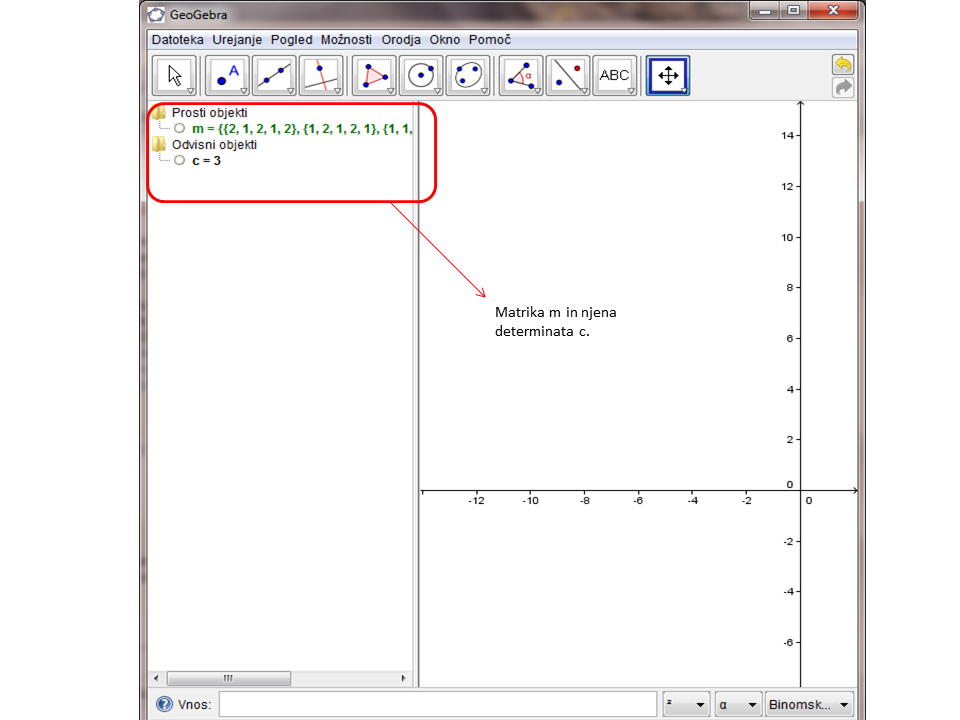The image size is (960, 720).
Task: Toggle visibility of matrix m
Action: click(x=180, y=127)
